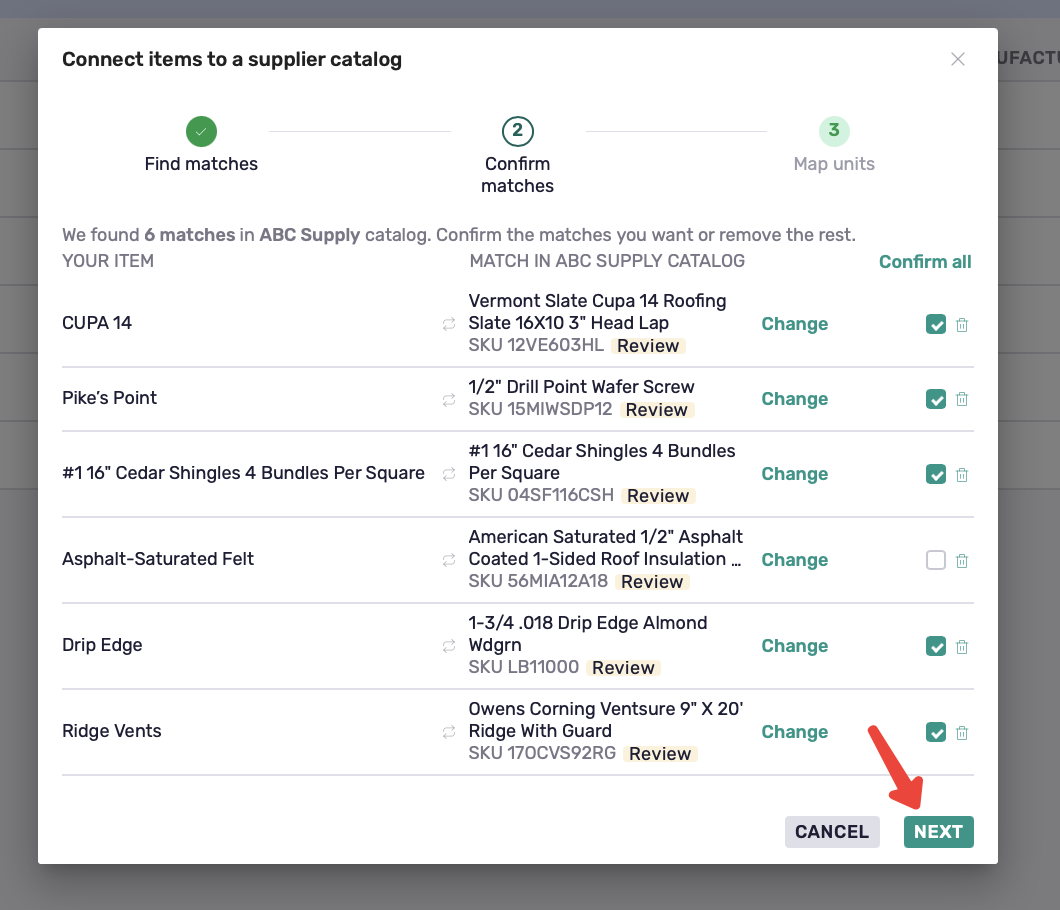The height and width of the screenshot is (910, 1060).
Task: Click Confirm all link
Action: pyautogui.click(x=925, y=262)
